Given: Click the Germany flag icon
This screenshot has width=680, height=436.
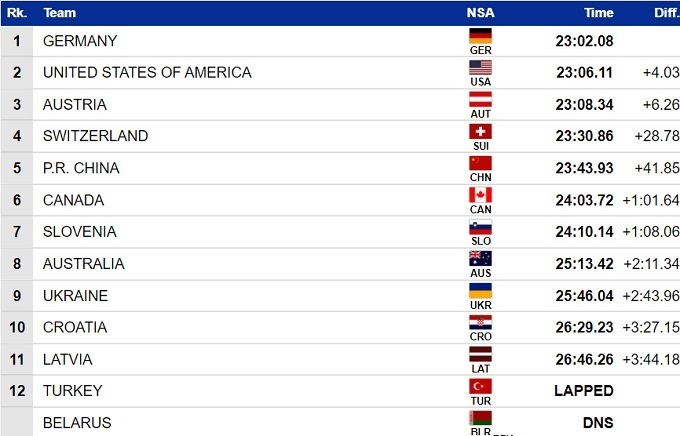Looking at the screenshot, I should click(x=480, y=36).
